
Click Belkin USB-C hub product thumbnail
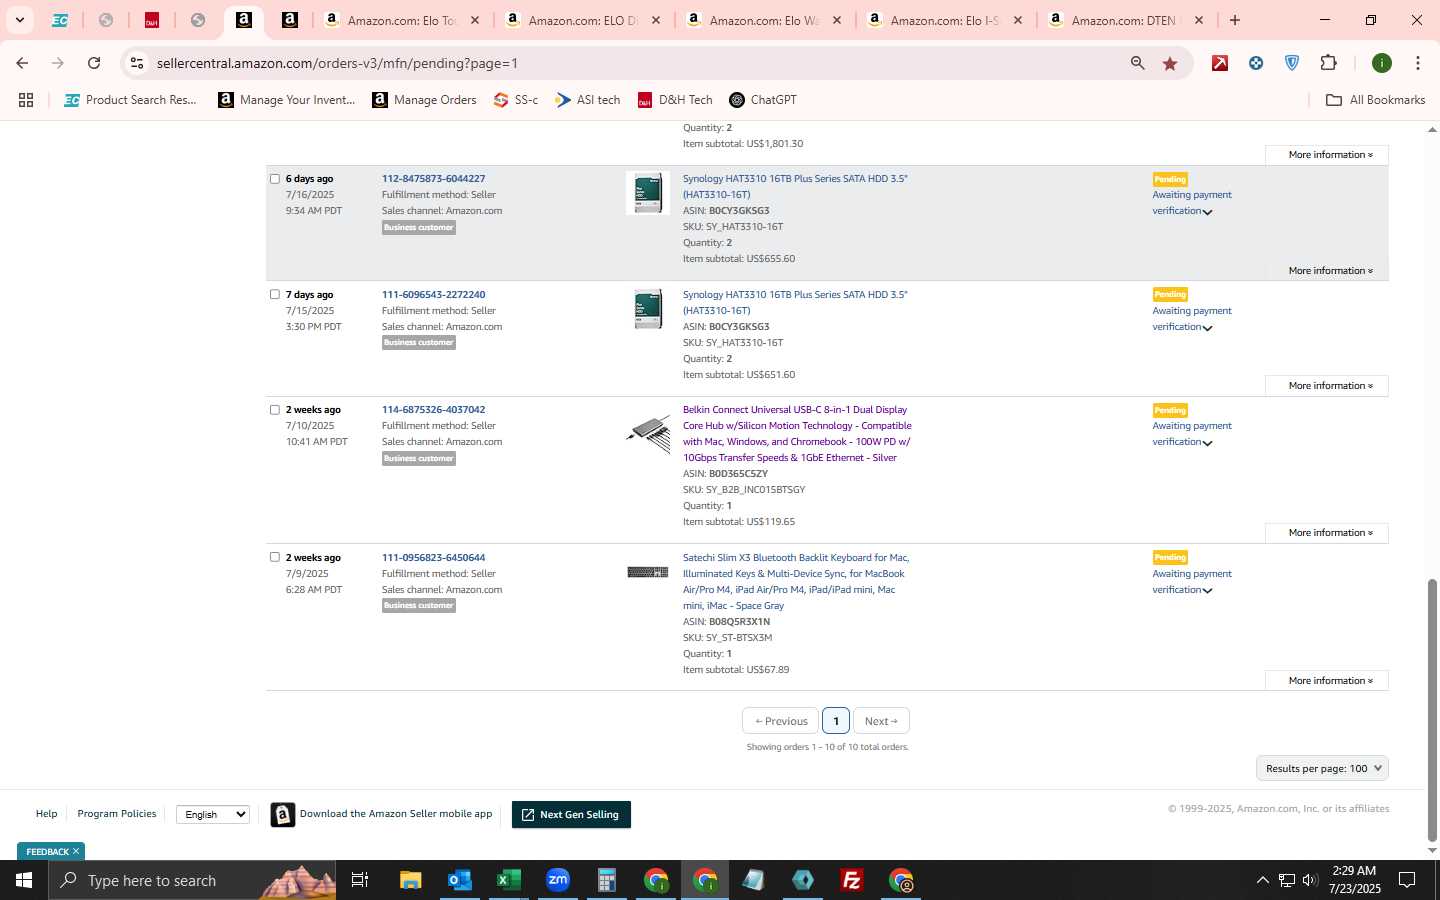[648, 434]
